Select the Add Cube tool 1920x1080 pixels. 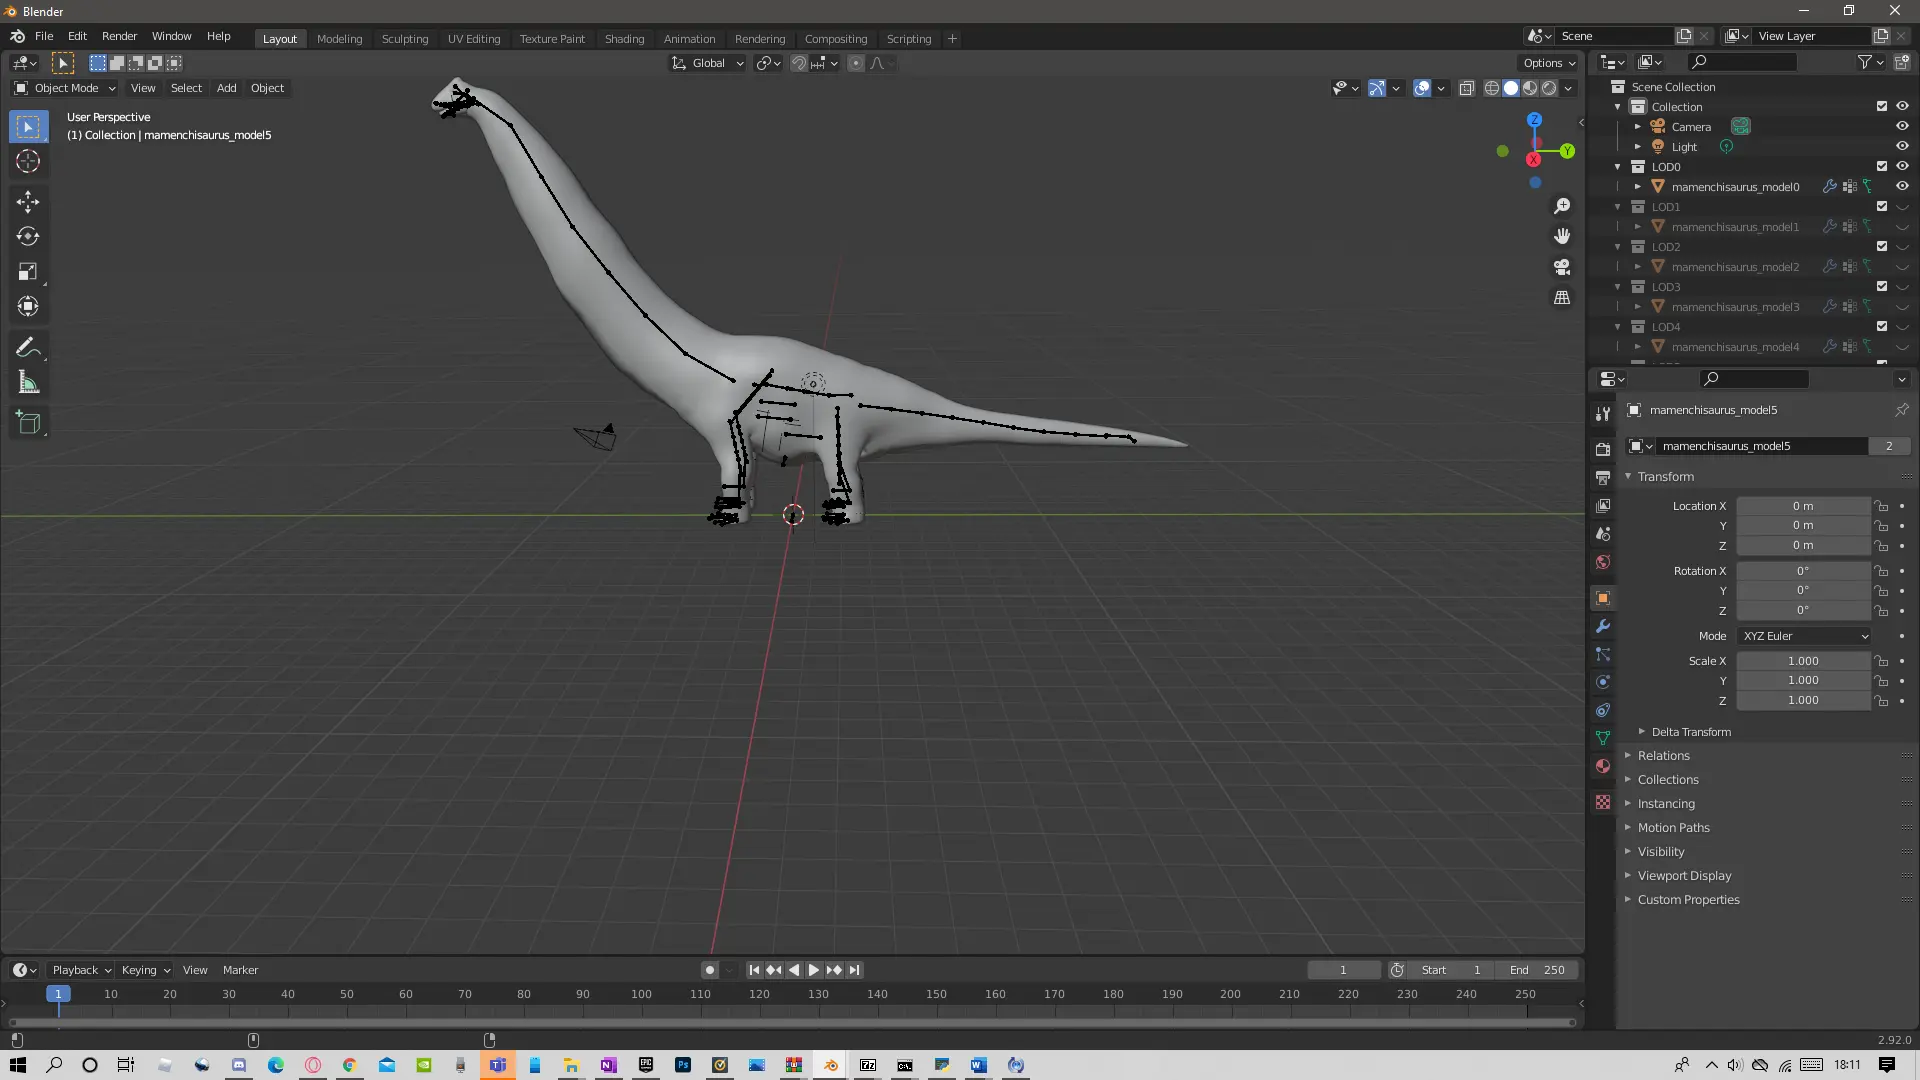[x=28, y=423]
